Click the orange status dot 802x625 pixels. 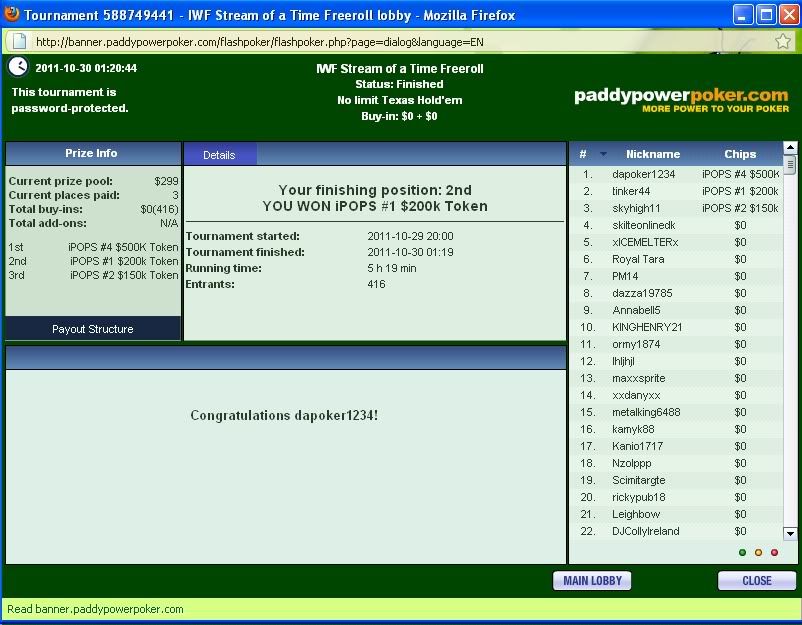click(x=759, y=552)
